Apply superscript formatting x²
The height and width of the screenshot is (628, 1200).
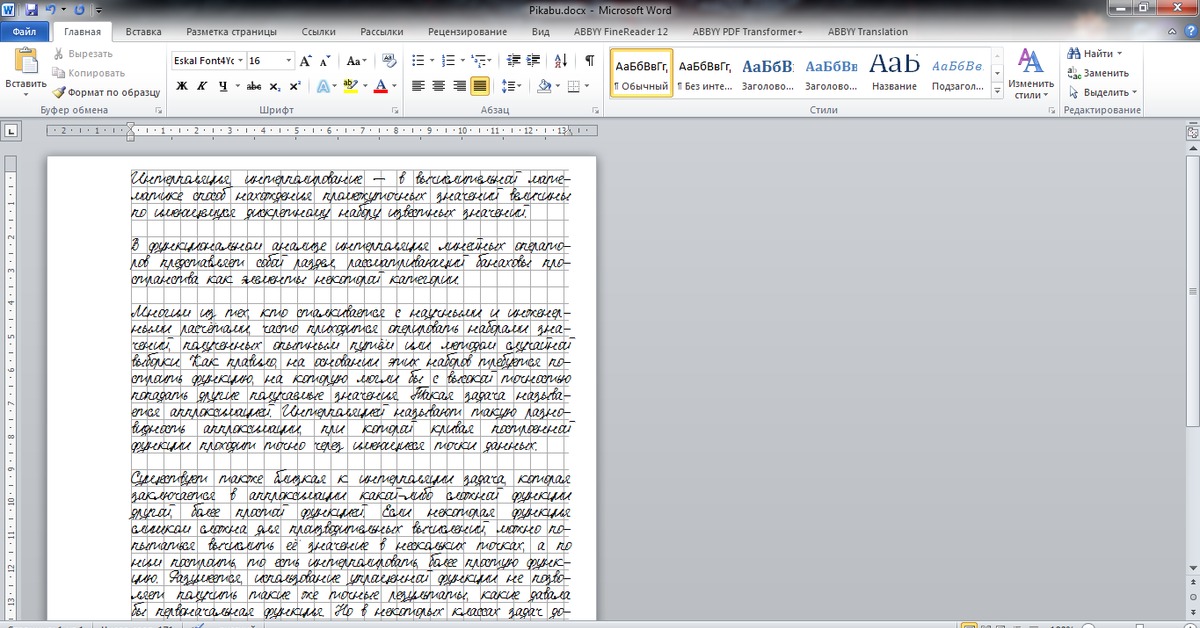coord(297,86)
